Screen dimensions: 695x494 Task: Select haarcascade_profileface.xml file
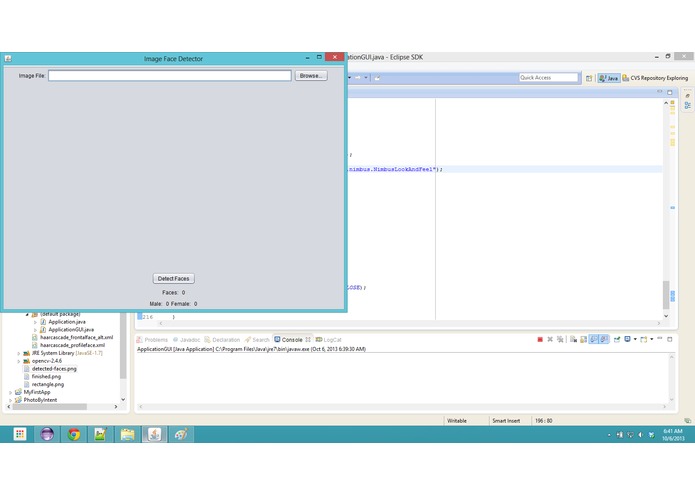(68, 345)
